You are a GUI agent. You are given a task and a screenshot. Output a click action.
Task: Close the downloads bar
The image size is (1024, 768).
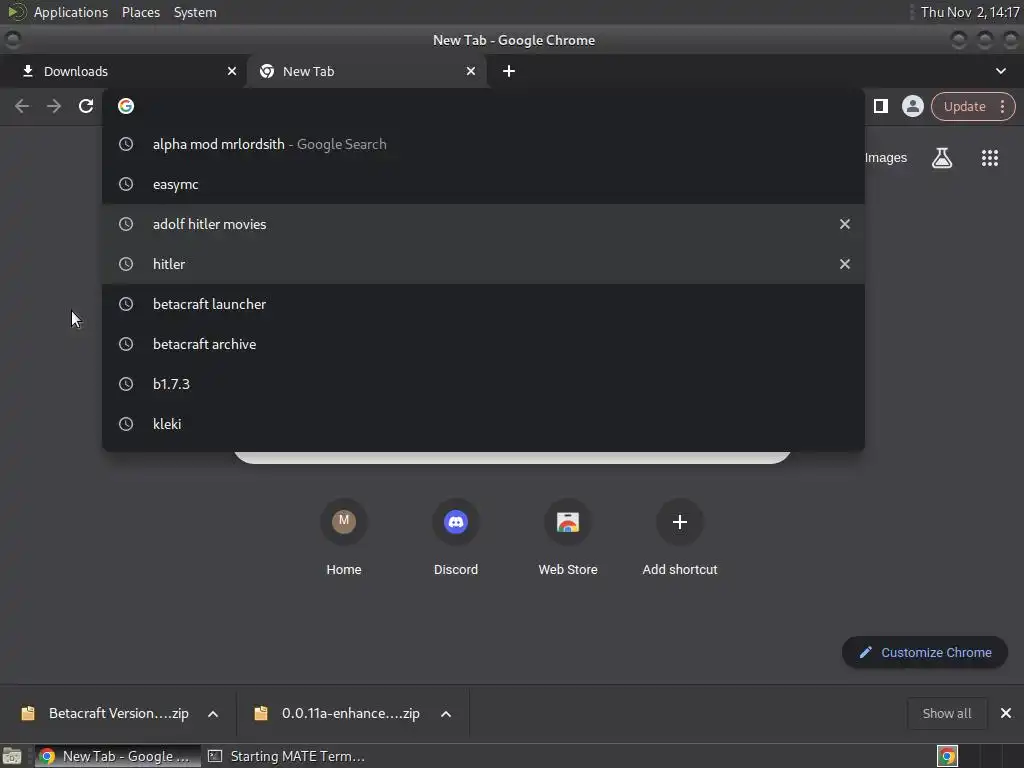coord(1006,713)
